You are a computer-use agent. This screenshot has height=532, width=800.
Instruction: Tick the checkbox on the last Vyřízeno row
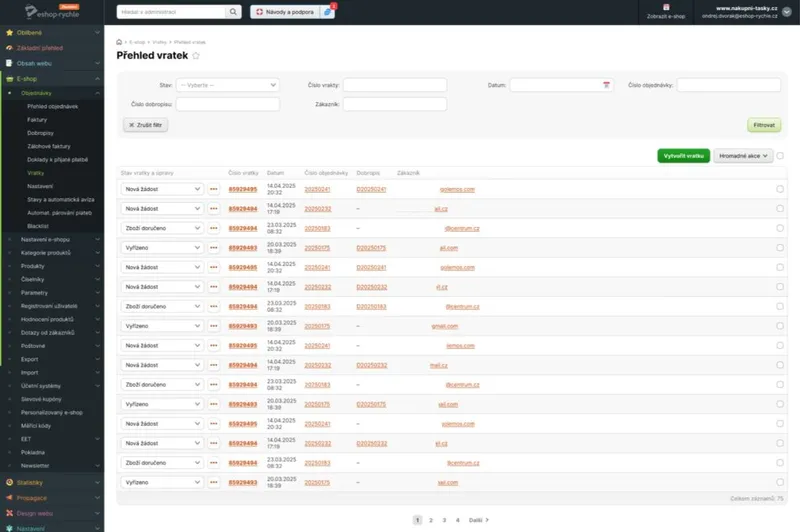(x=780, y=482)
